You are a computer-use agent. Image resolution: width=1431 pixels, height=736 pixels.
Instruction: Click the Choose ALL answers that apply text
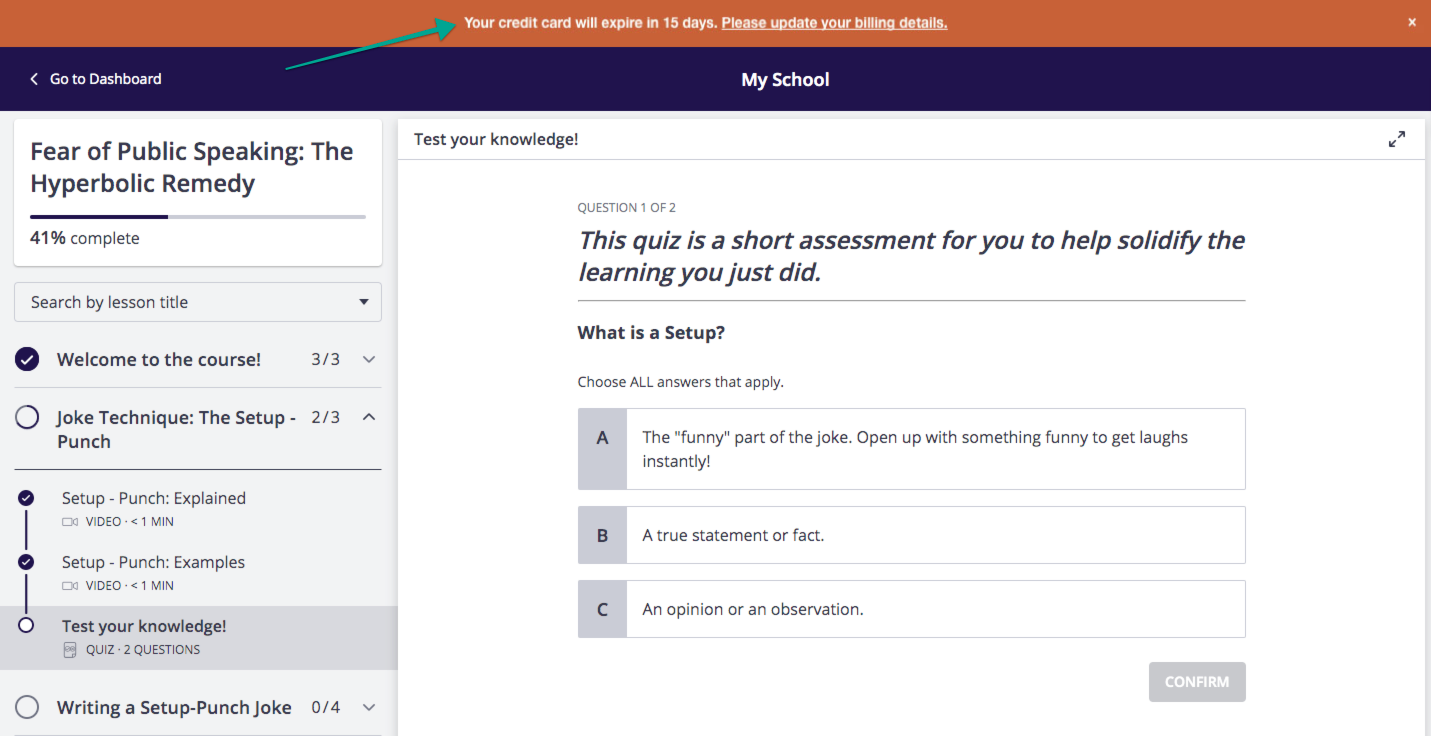click(x=681, y=382)
